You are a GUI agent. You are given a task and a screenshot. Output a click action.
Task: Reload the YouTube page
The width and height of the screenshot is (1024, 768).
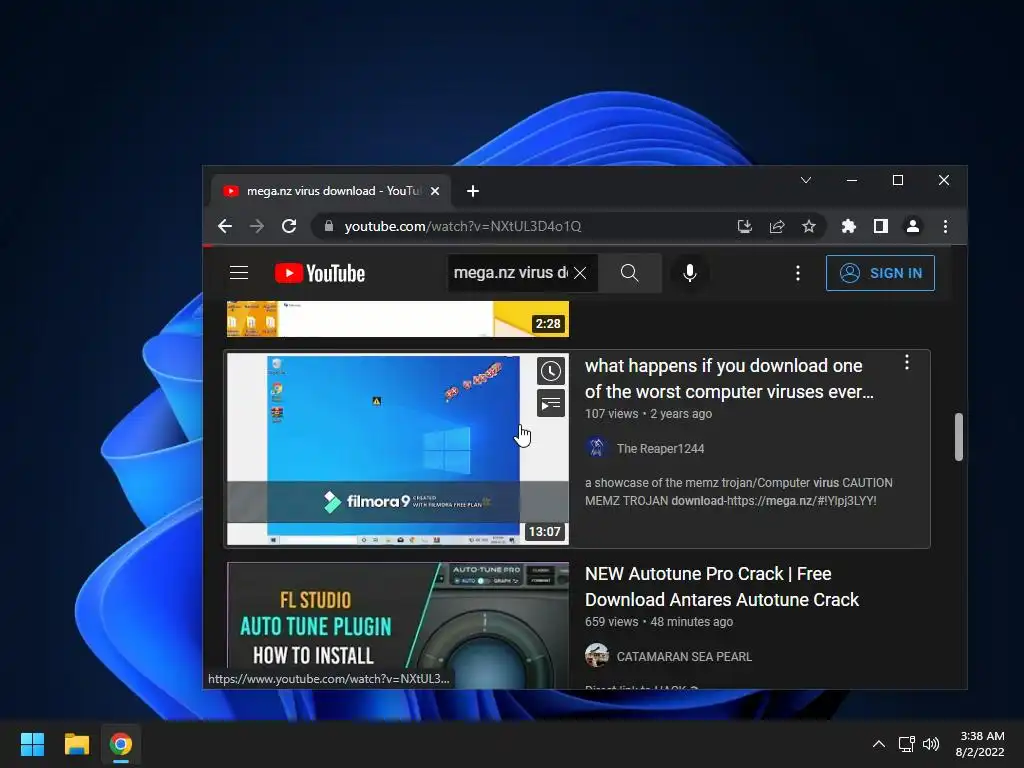289,226
